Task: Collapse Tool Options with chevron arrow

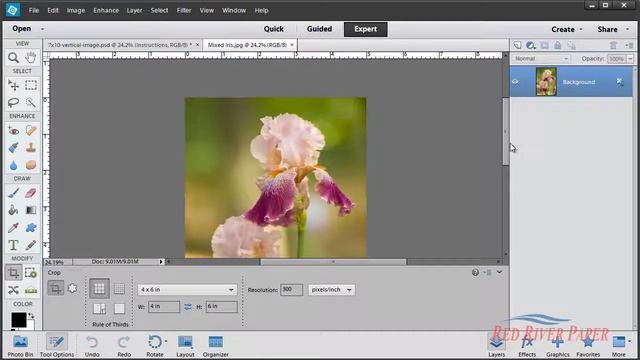Action: click(x=500, y=272)
